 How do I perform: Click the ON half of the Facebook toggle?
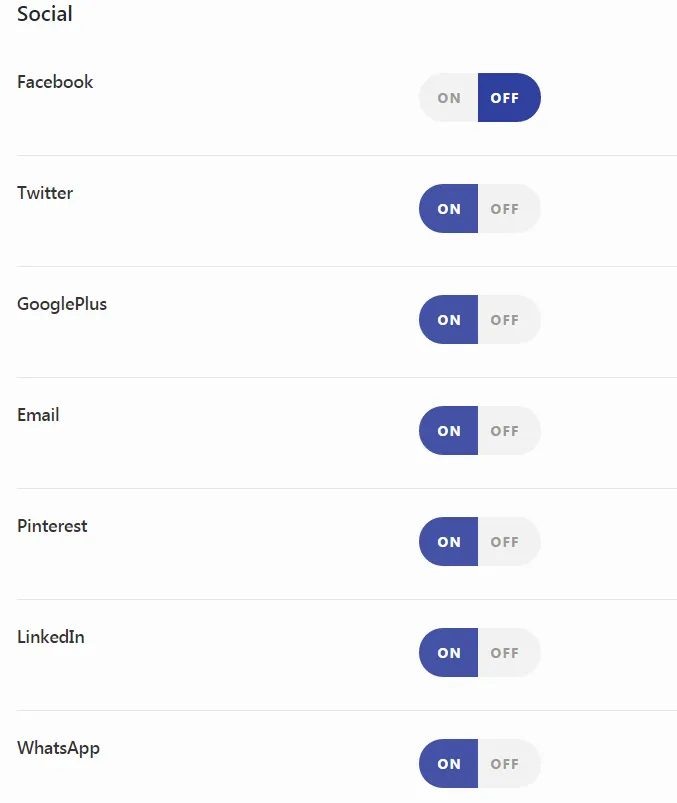point(449,98)
